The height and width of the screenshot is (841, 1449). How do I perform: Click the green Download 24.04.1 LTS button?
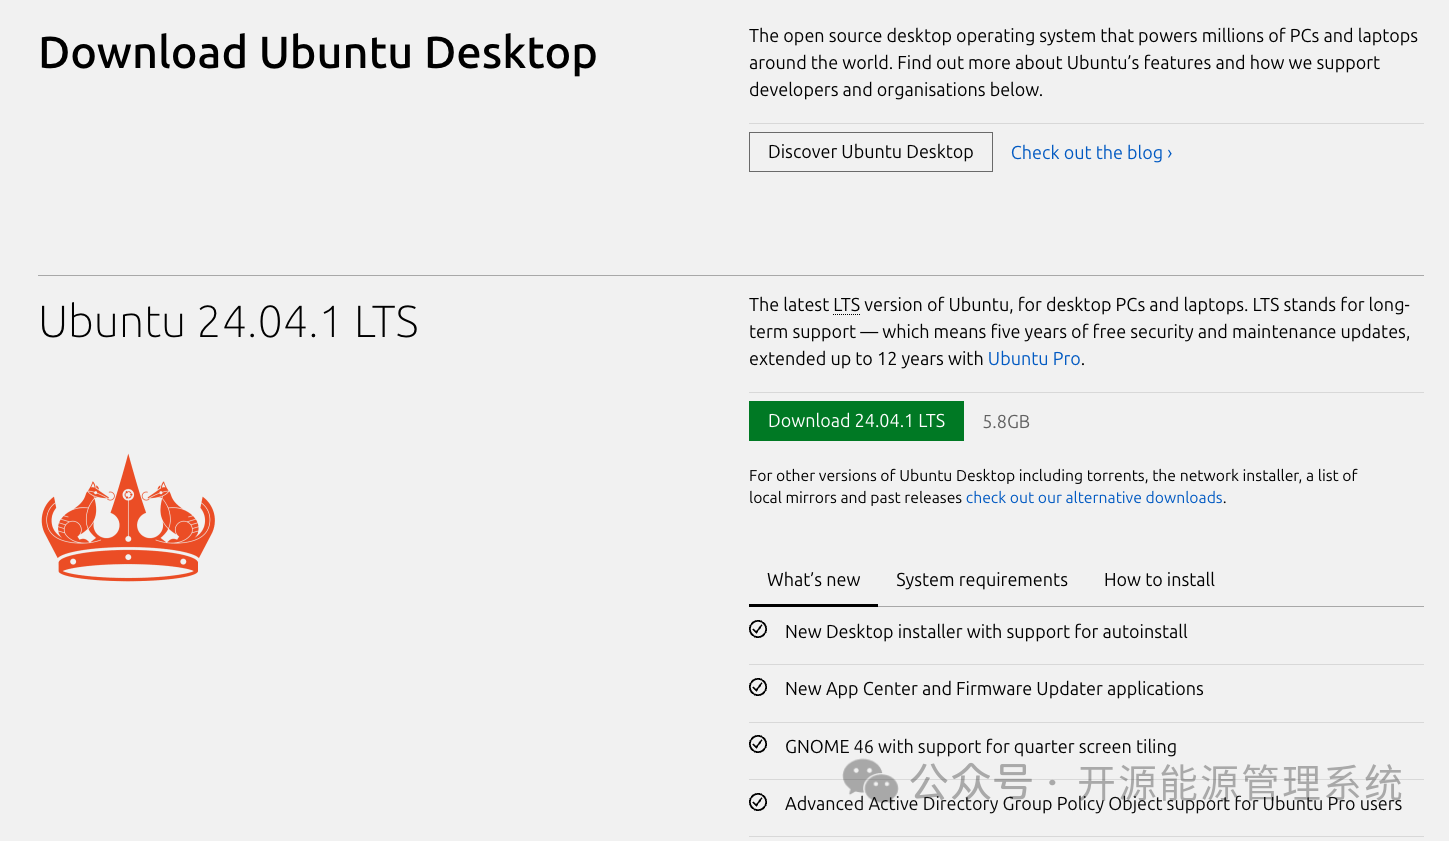[x=856, y=421]
